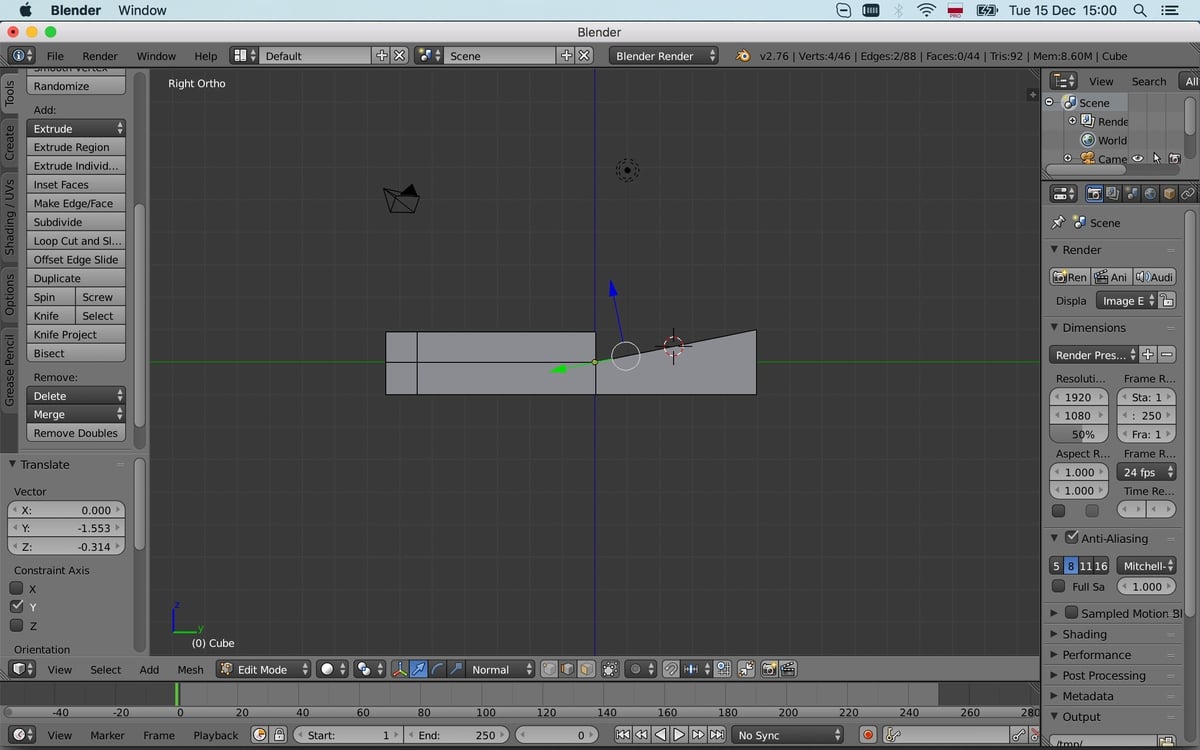
Task: Enable snap during transform magnet icon
Action: pos(671,669)
